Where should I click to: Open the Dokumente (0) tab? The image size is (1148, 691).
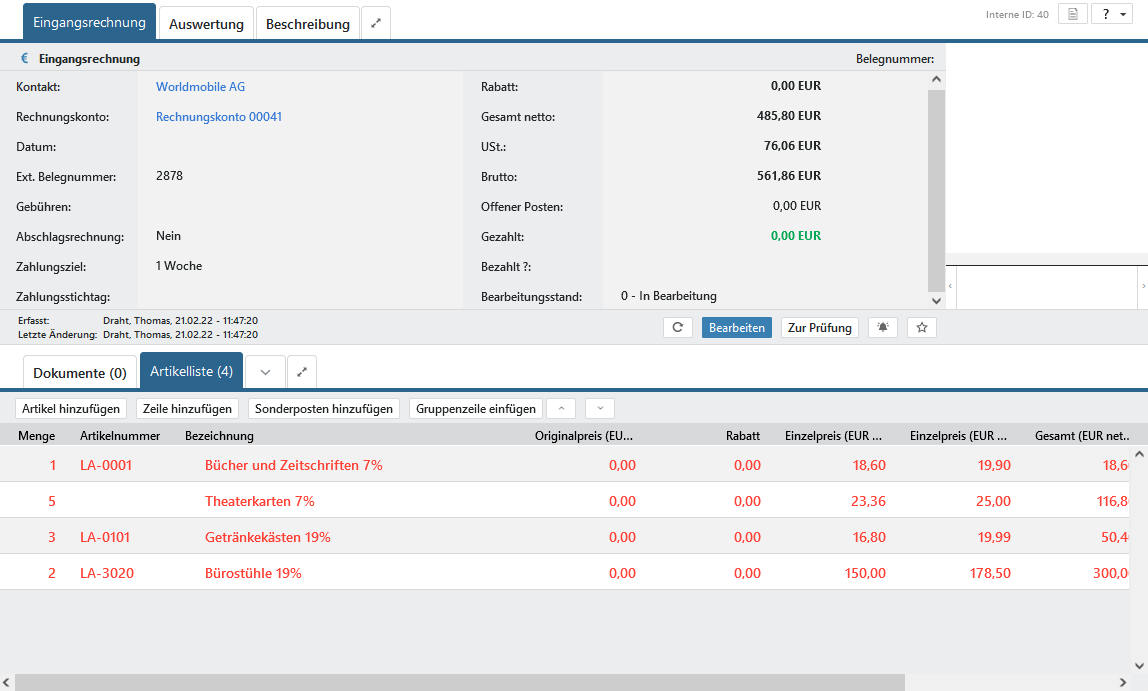coord(80,372)
